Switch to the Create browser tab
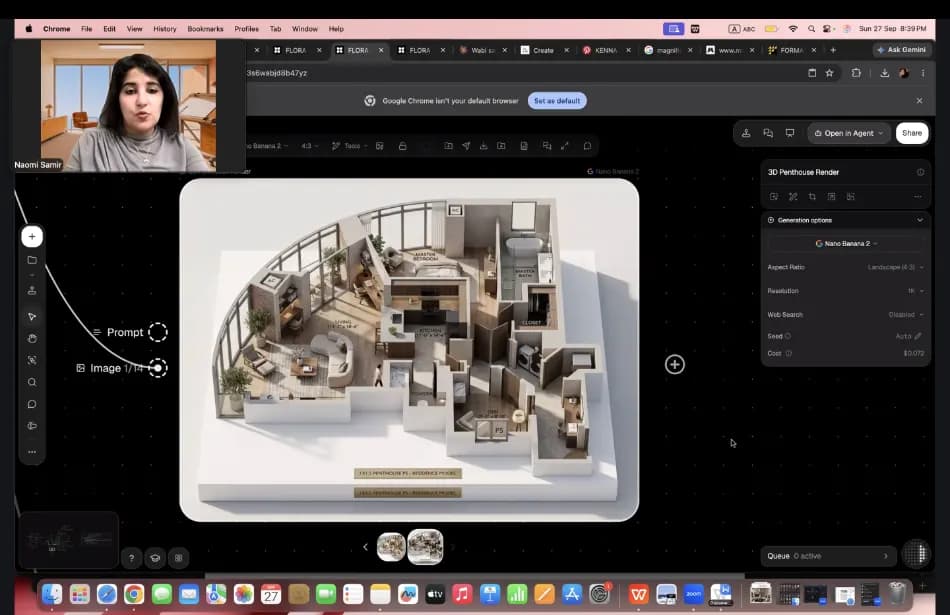 click(543, 50)
